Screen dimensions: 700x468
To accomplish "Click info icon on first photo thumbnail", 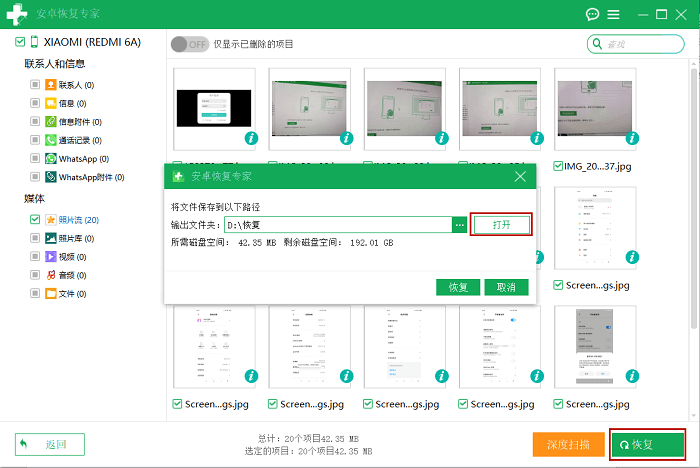I will (x=251, y=138).
